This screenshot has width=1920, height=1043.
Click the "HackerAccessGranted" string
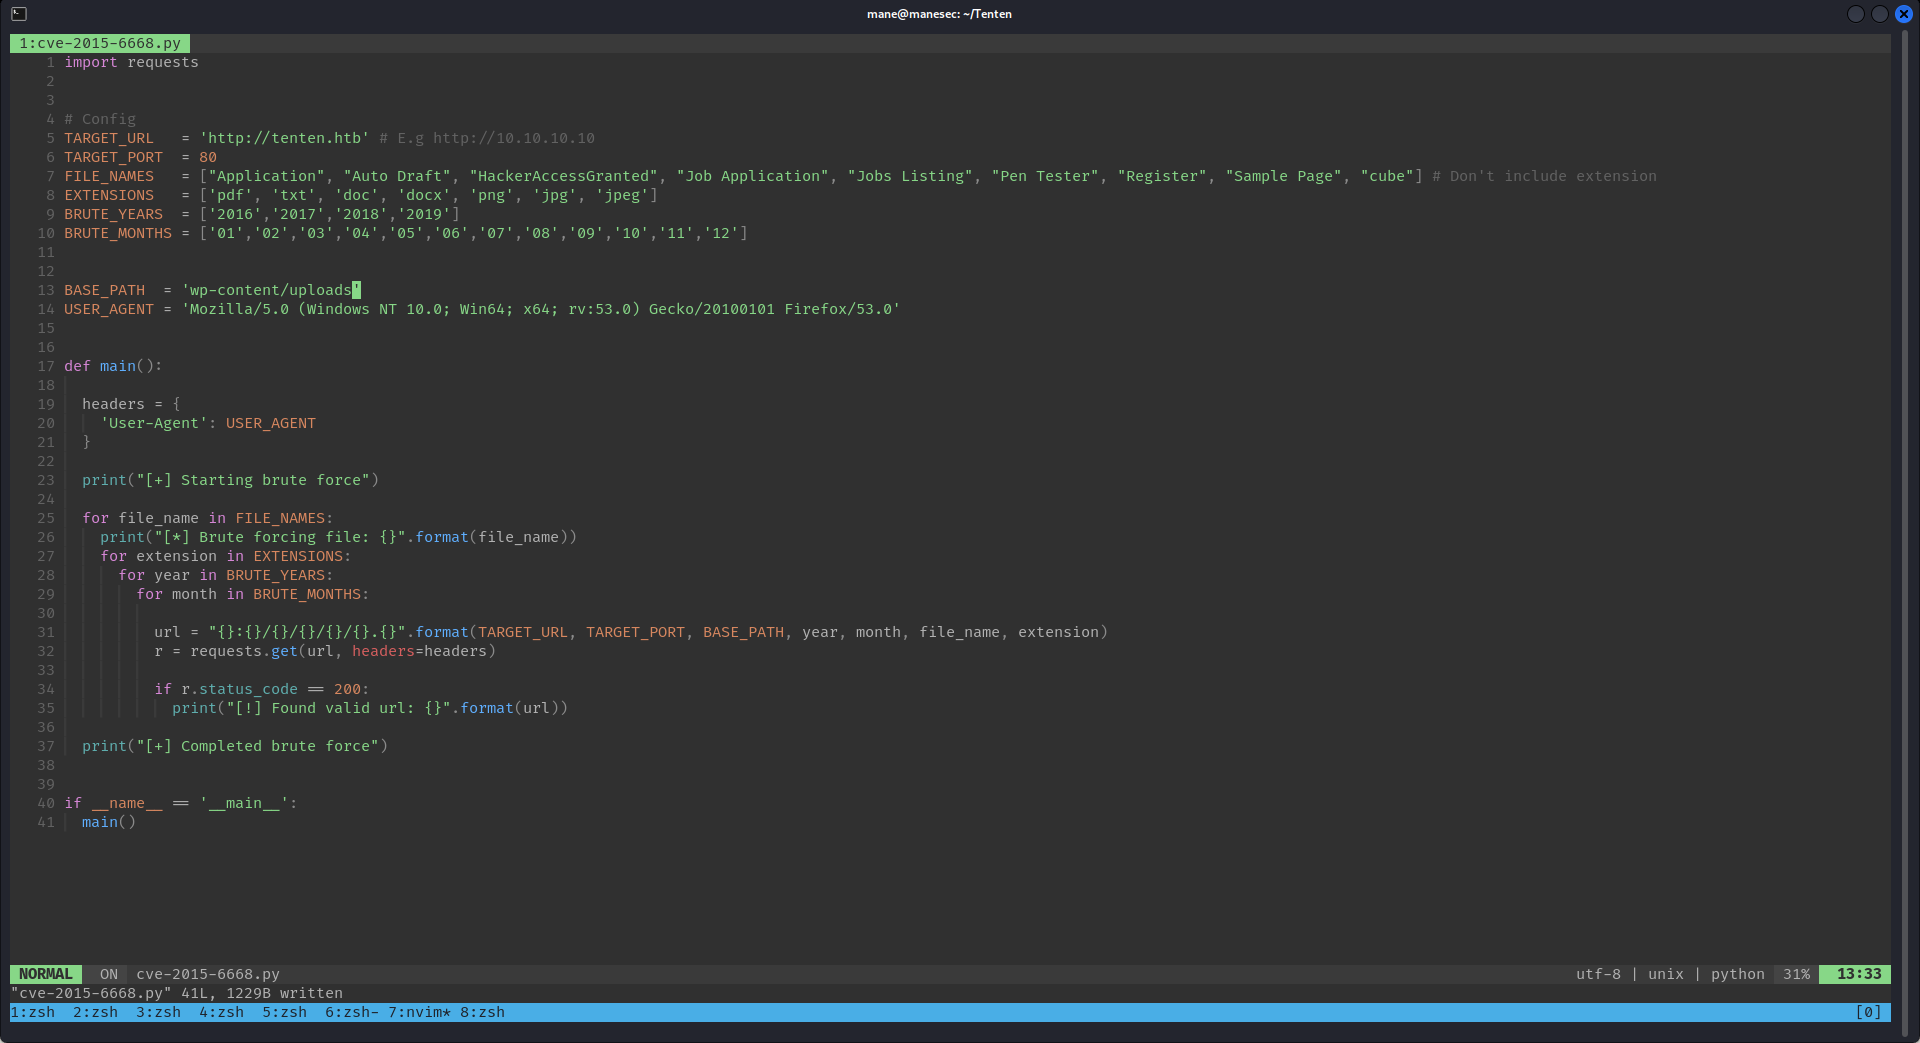(x=564, y=176)
